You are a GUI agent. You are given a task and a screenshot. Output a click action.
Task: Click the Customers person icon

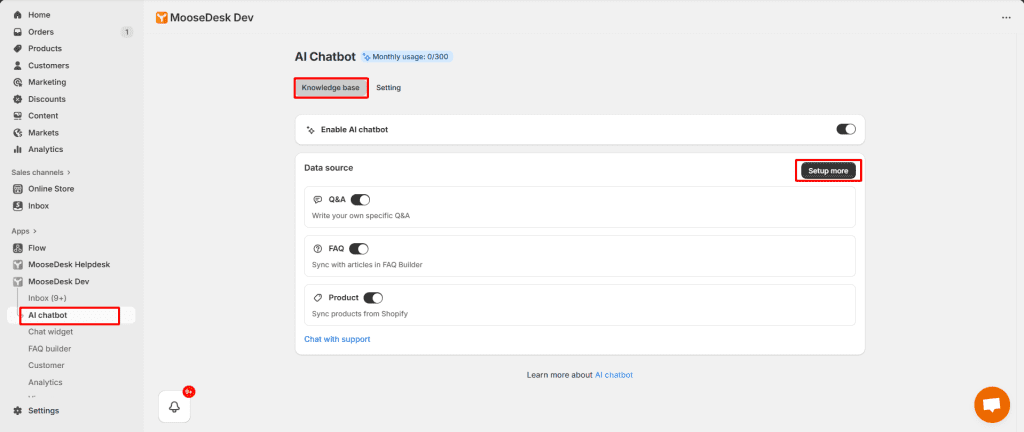pos(18,66)
